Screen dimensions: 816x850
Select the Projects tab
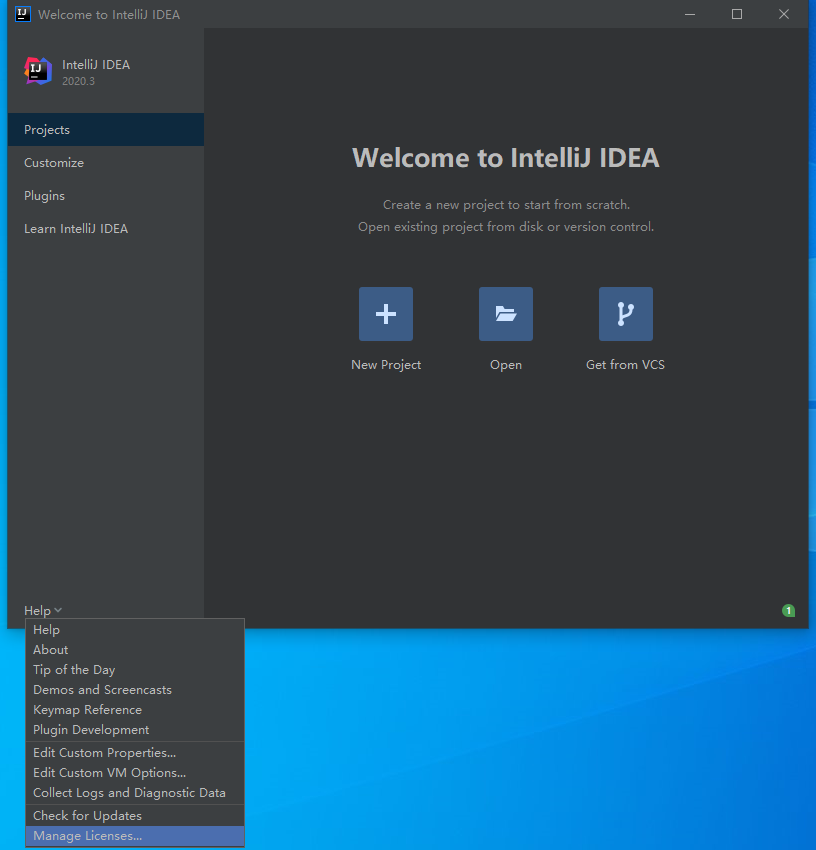point(106,130)
